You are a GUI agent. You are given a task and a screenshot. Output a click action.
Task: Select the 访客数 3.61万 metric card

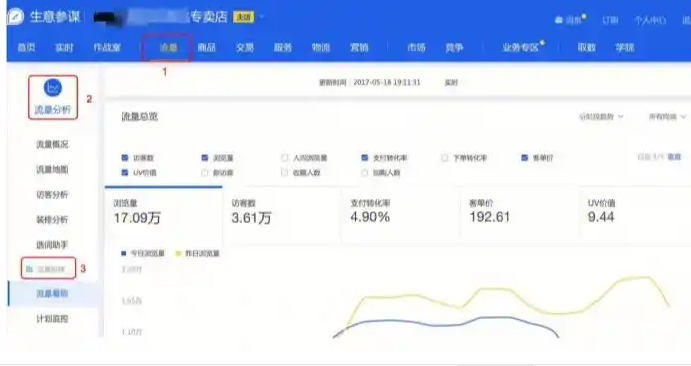[282, 214]
